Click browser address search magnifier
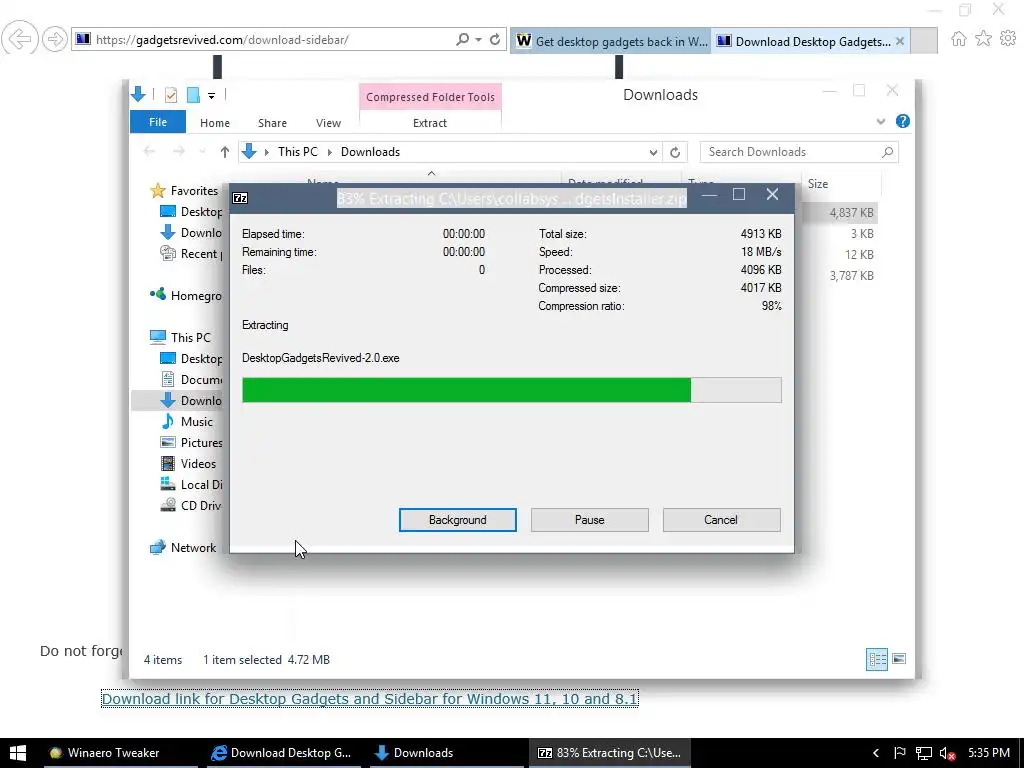This screenshot has width=1024, height=768. [462, 39]
